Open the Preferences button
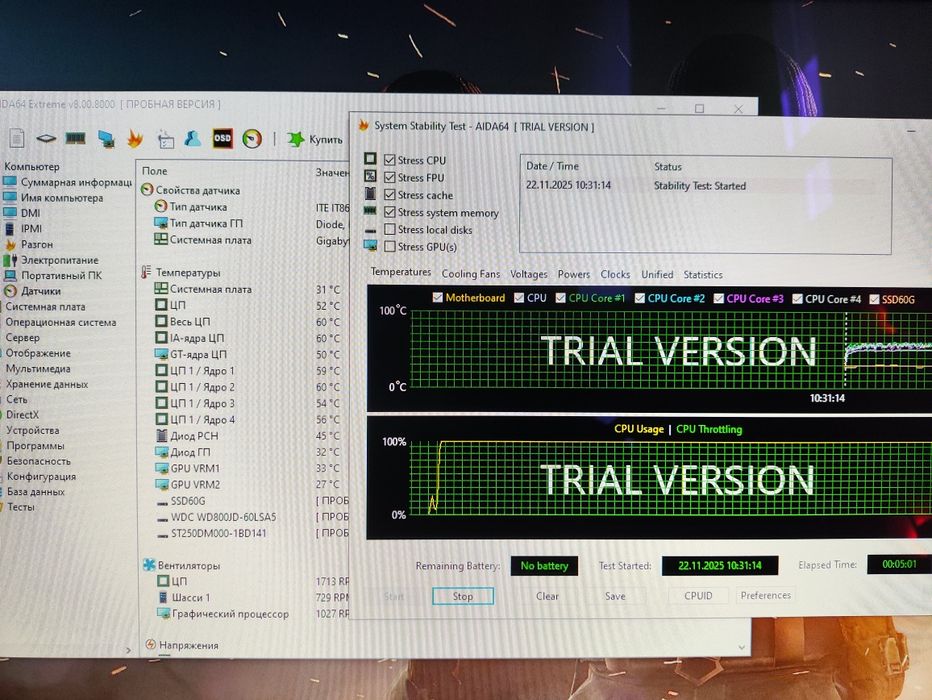932x700 pixels. coord(766,595)
